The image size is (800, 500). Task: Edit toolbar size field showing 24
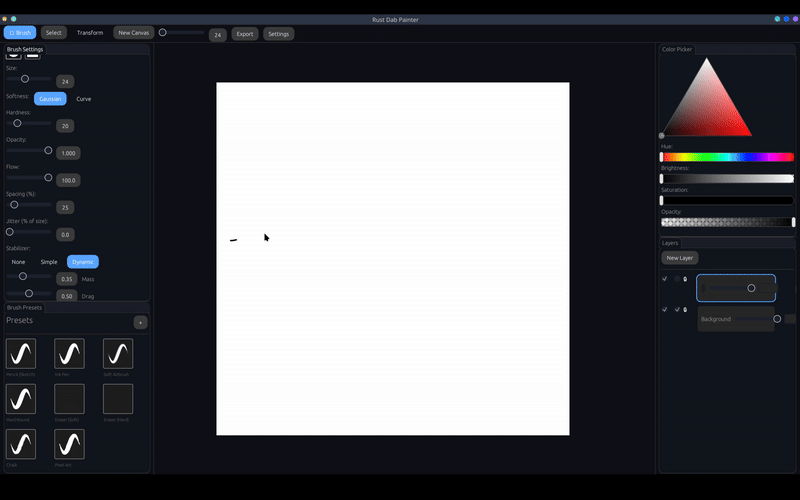(217, 35)
